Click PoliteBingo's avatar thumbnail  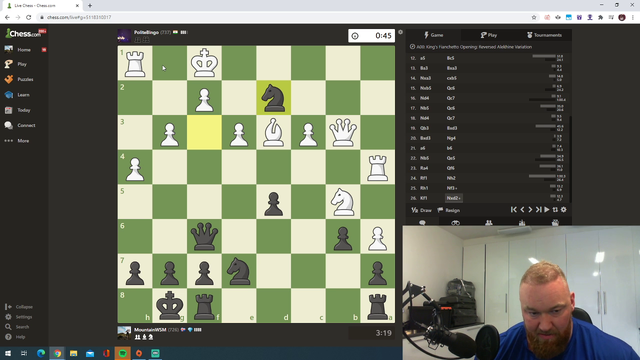click(x=124, y=36)
